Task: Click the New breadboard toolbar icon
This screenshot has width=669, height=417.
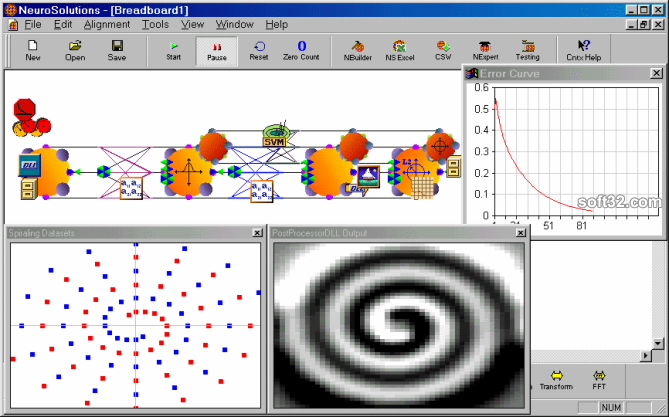Action: (33, 50)
